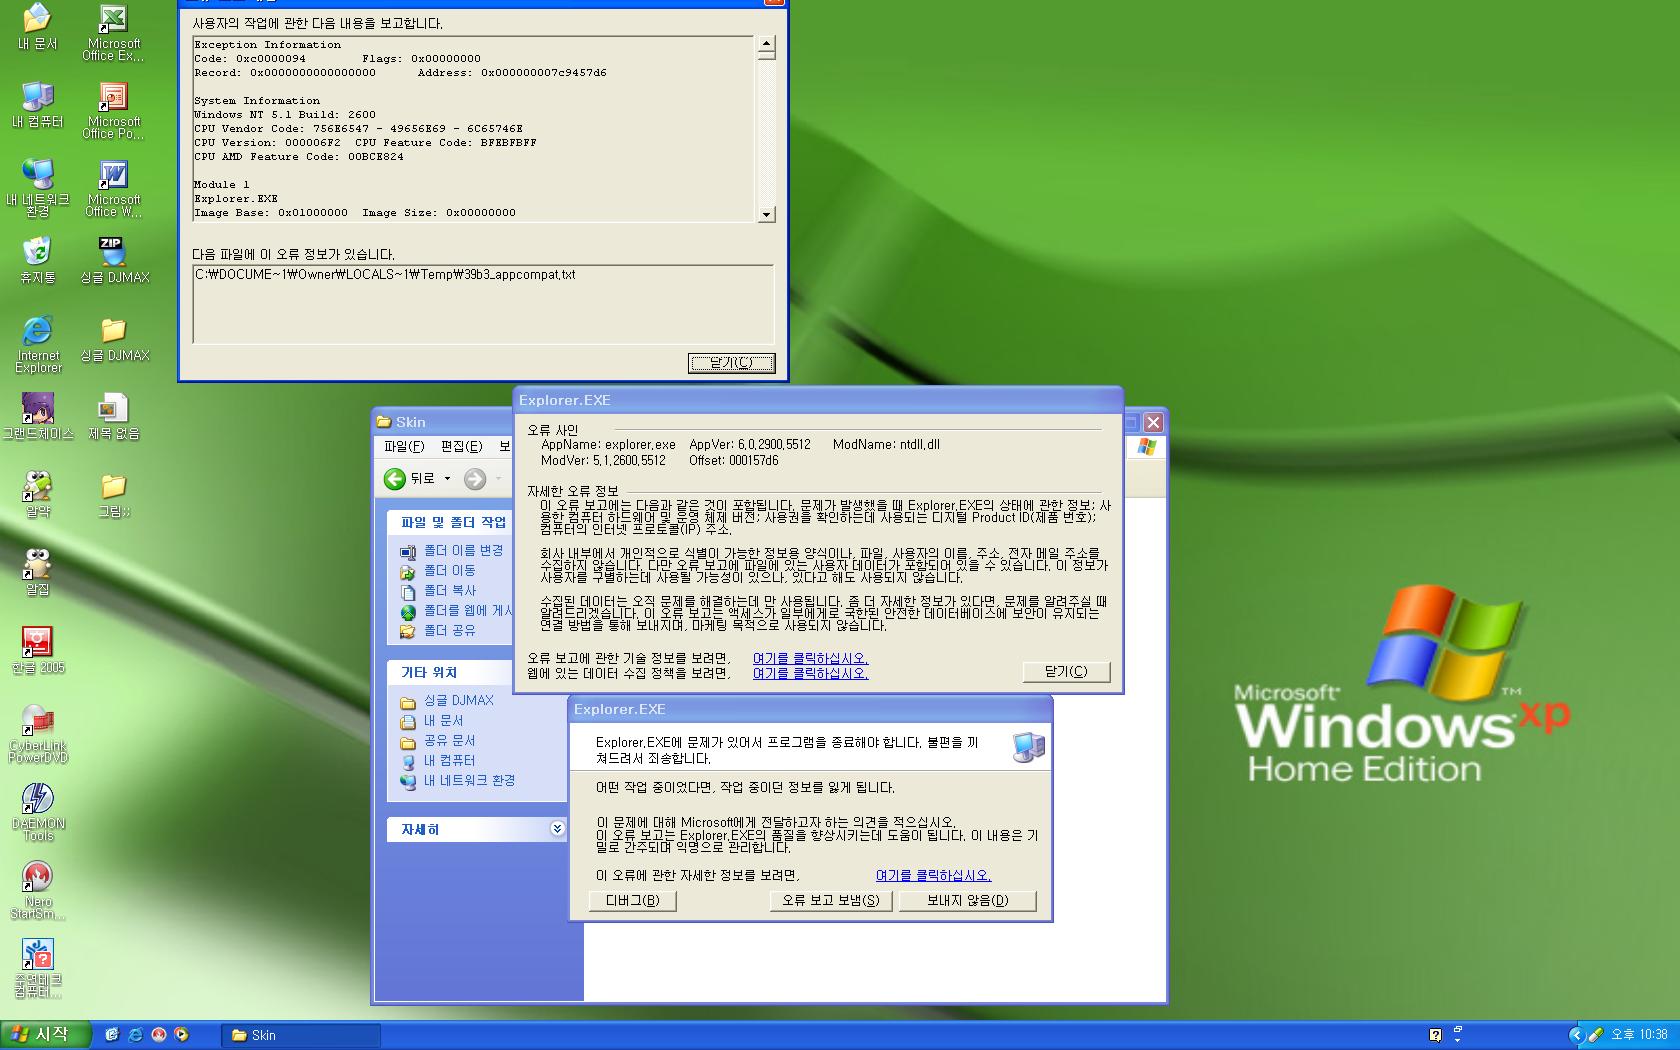Image resolution: width=1680 pixels, height=1050 pixels.
Task: Click 폴더 이름 변경 task link
Action: click(x=463, y=550)
